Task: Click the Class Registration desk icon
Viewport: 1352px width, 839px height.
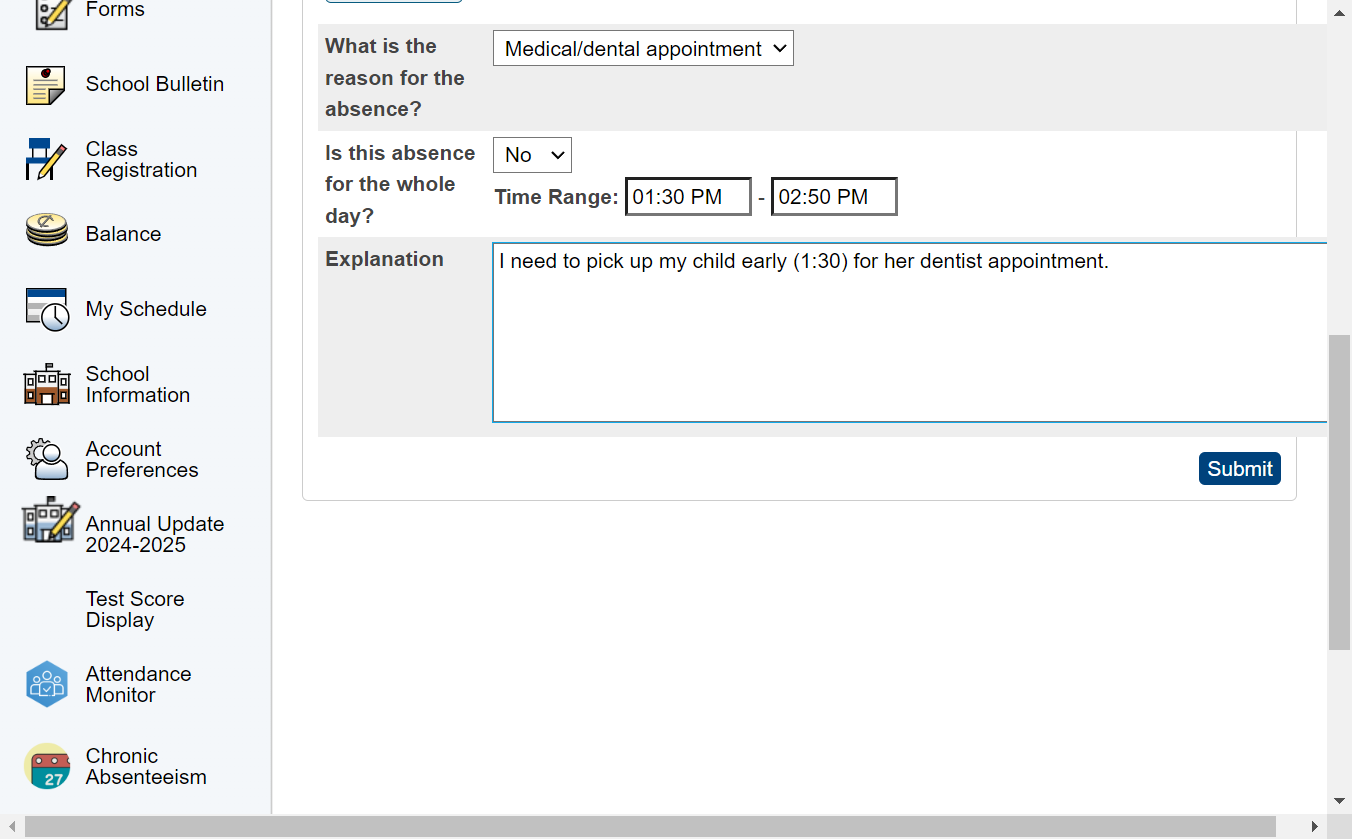Action: pos(45,159)
